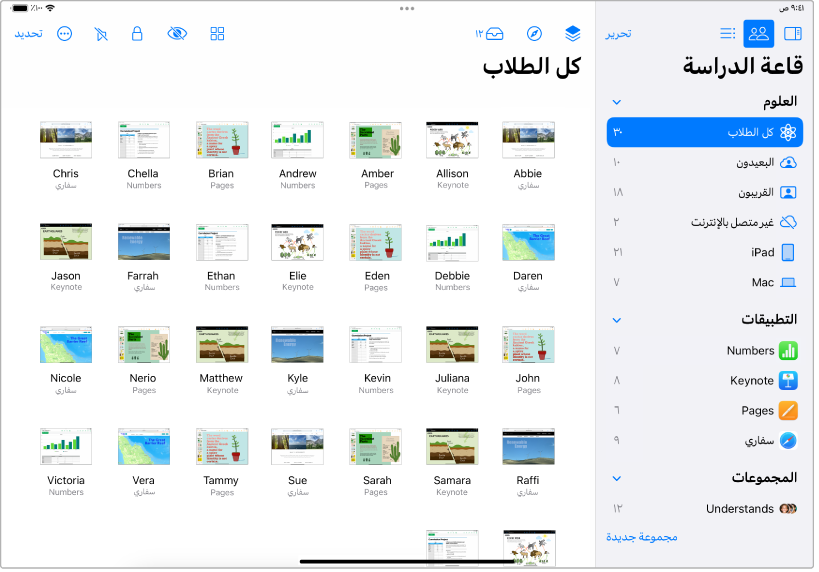Image resolution: width=819 pixels, height=572 pixels.
Task: Open Chella's Numbers screen thumbnail
Action: tap(144, 140)
